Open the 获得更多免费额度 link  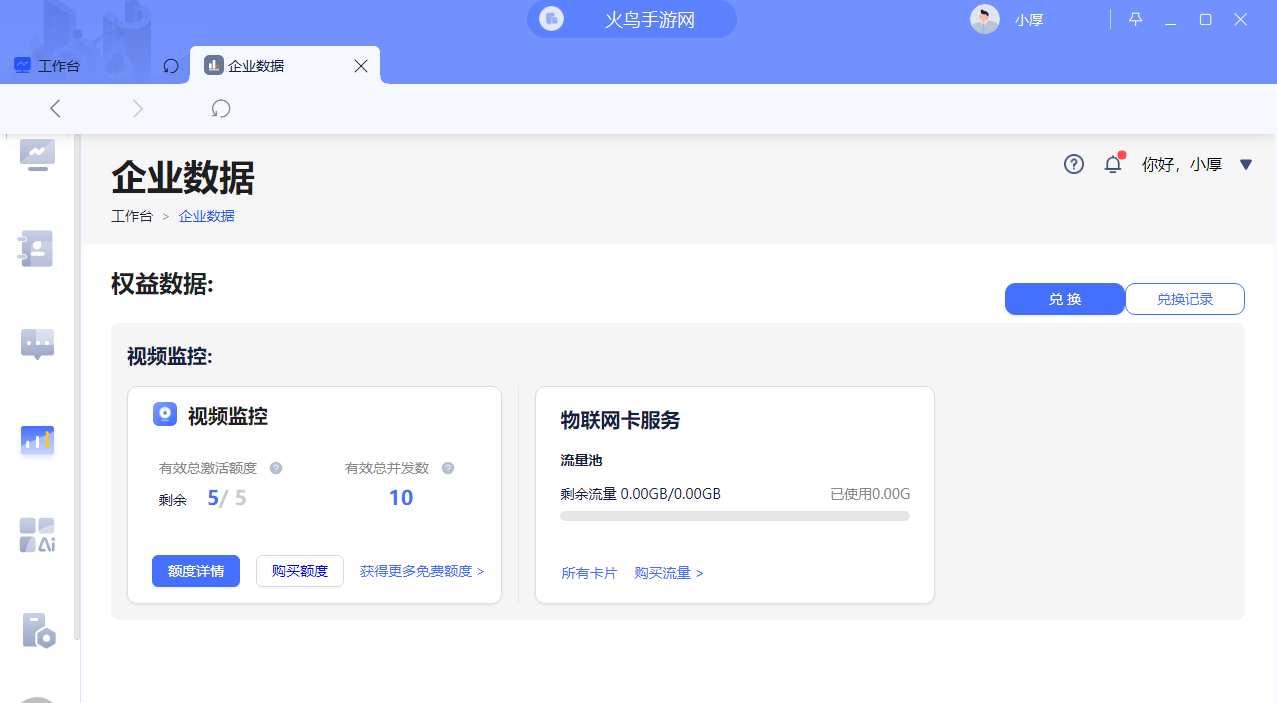[x=422, y=572]
